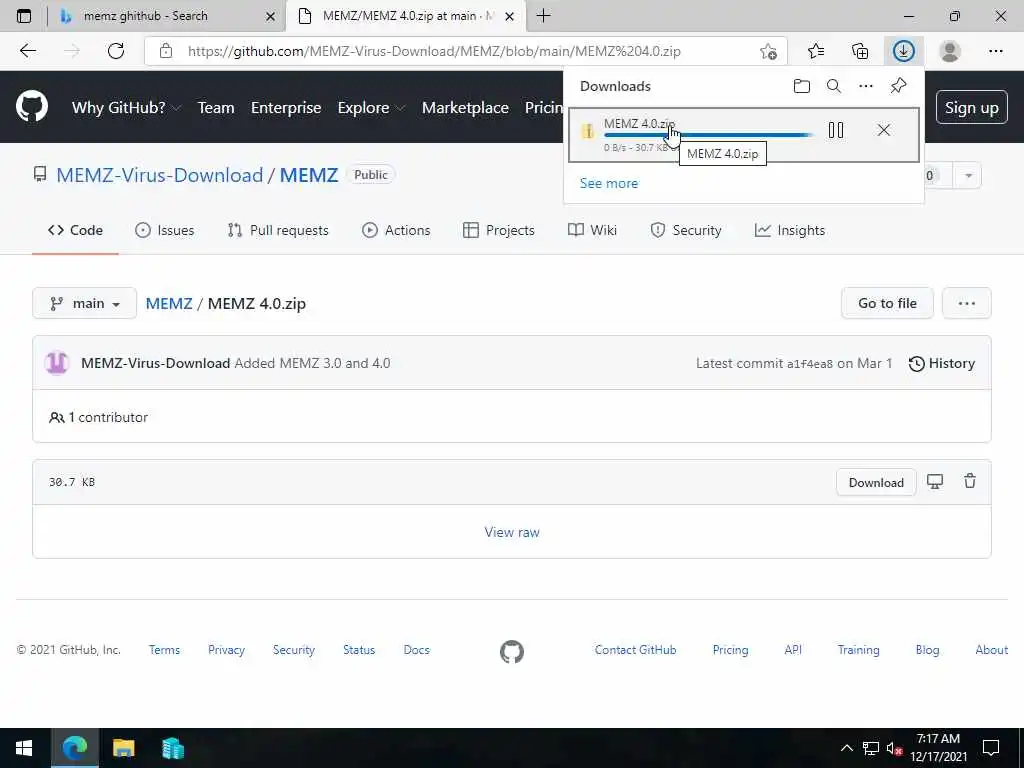Open the commit History link
Screen dimensions: 1024x768
[x=942, y=363]
